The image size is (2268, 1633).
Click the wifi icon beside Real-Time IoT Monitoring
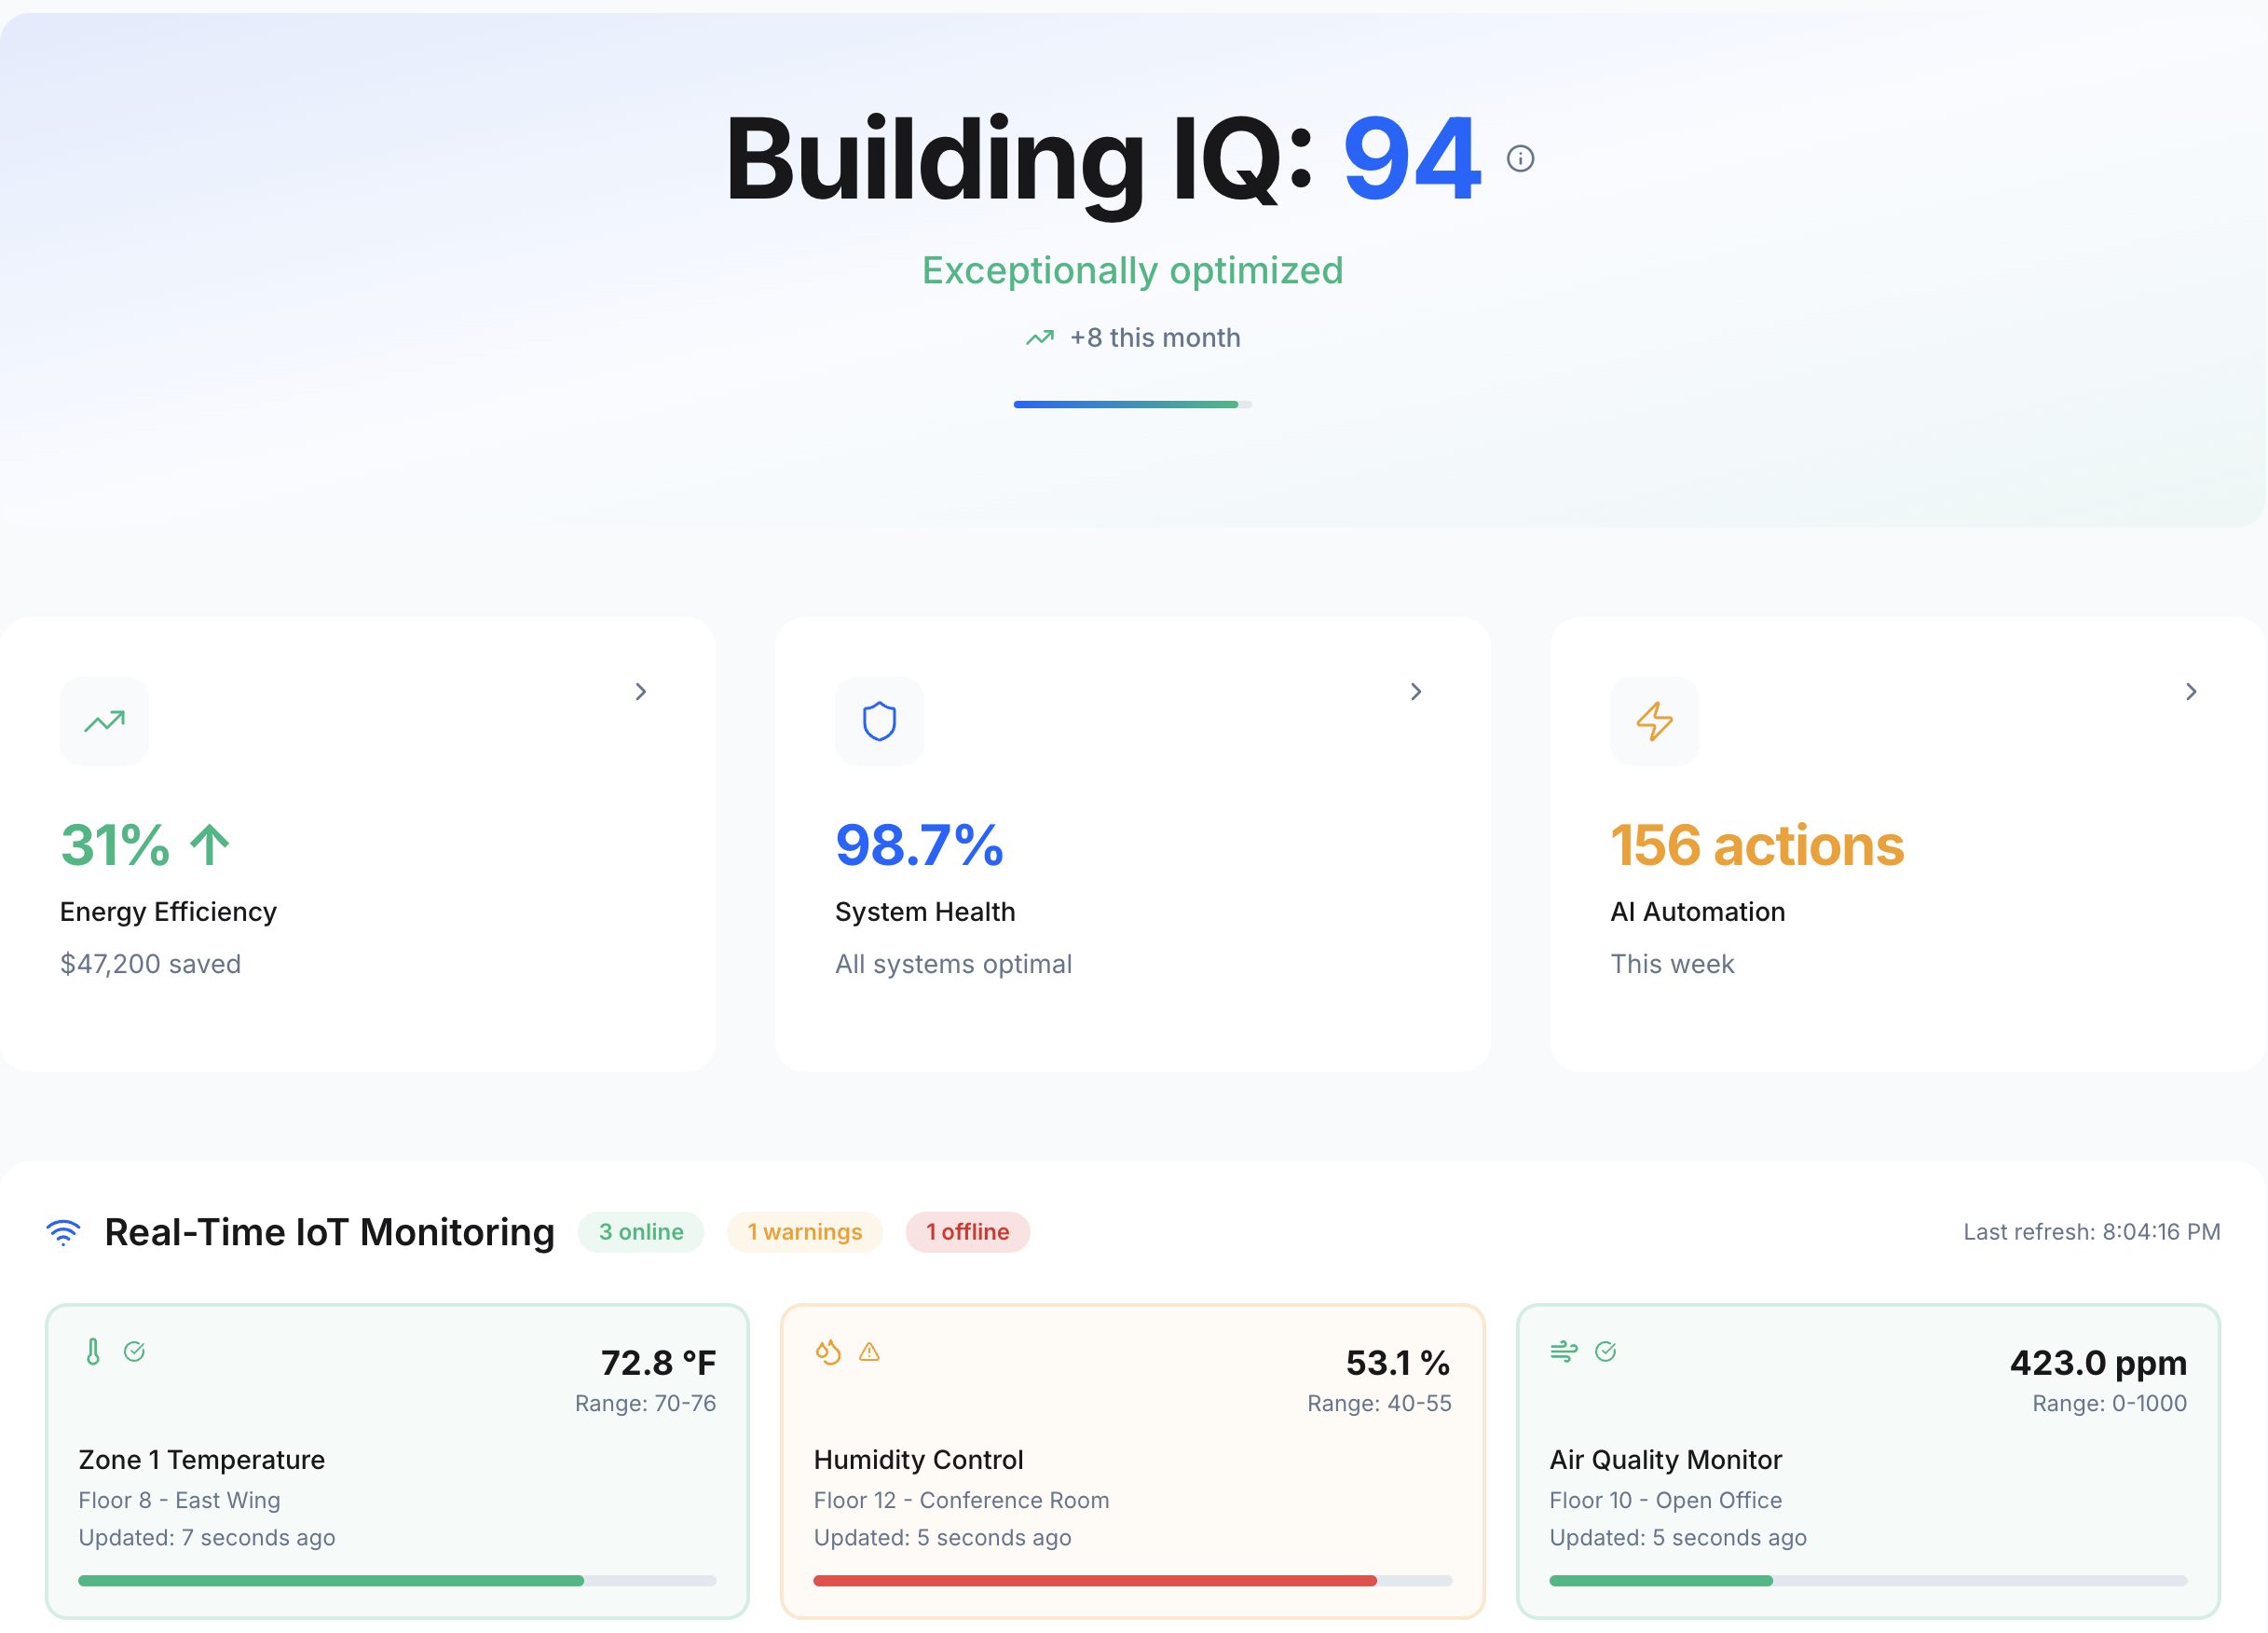pyautogui.click(x=63, y=1232)
